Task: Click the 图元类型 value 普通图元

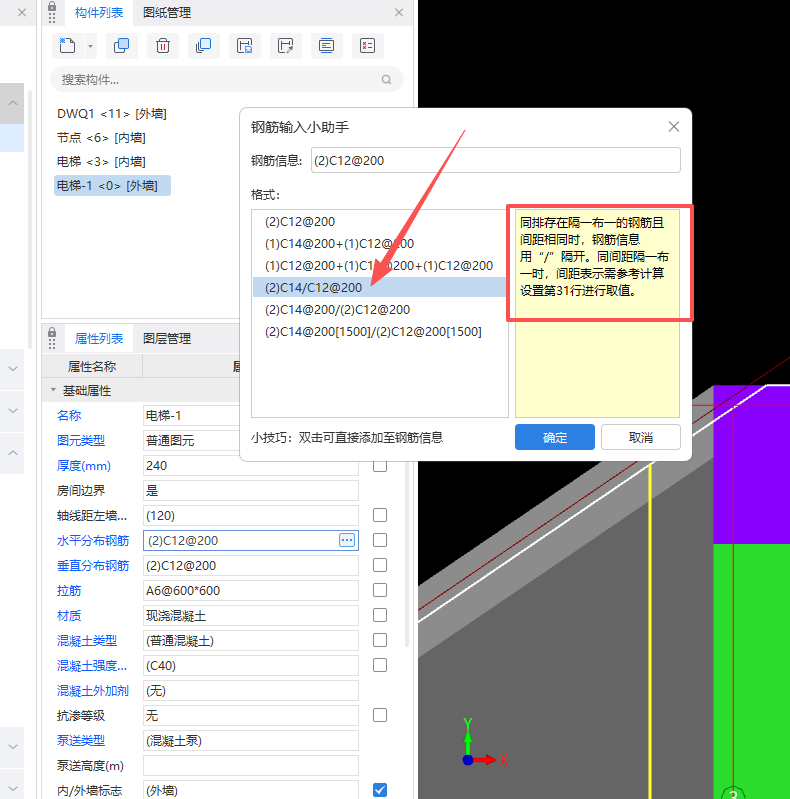Action: (x=191, y=441)
